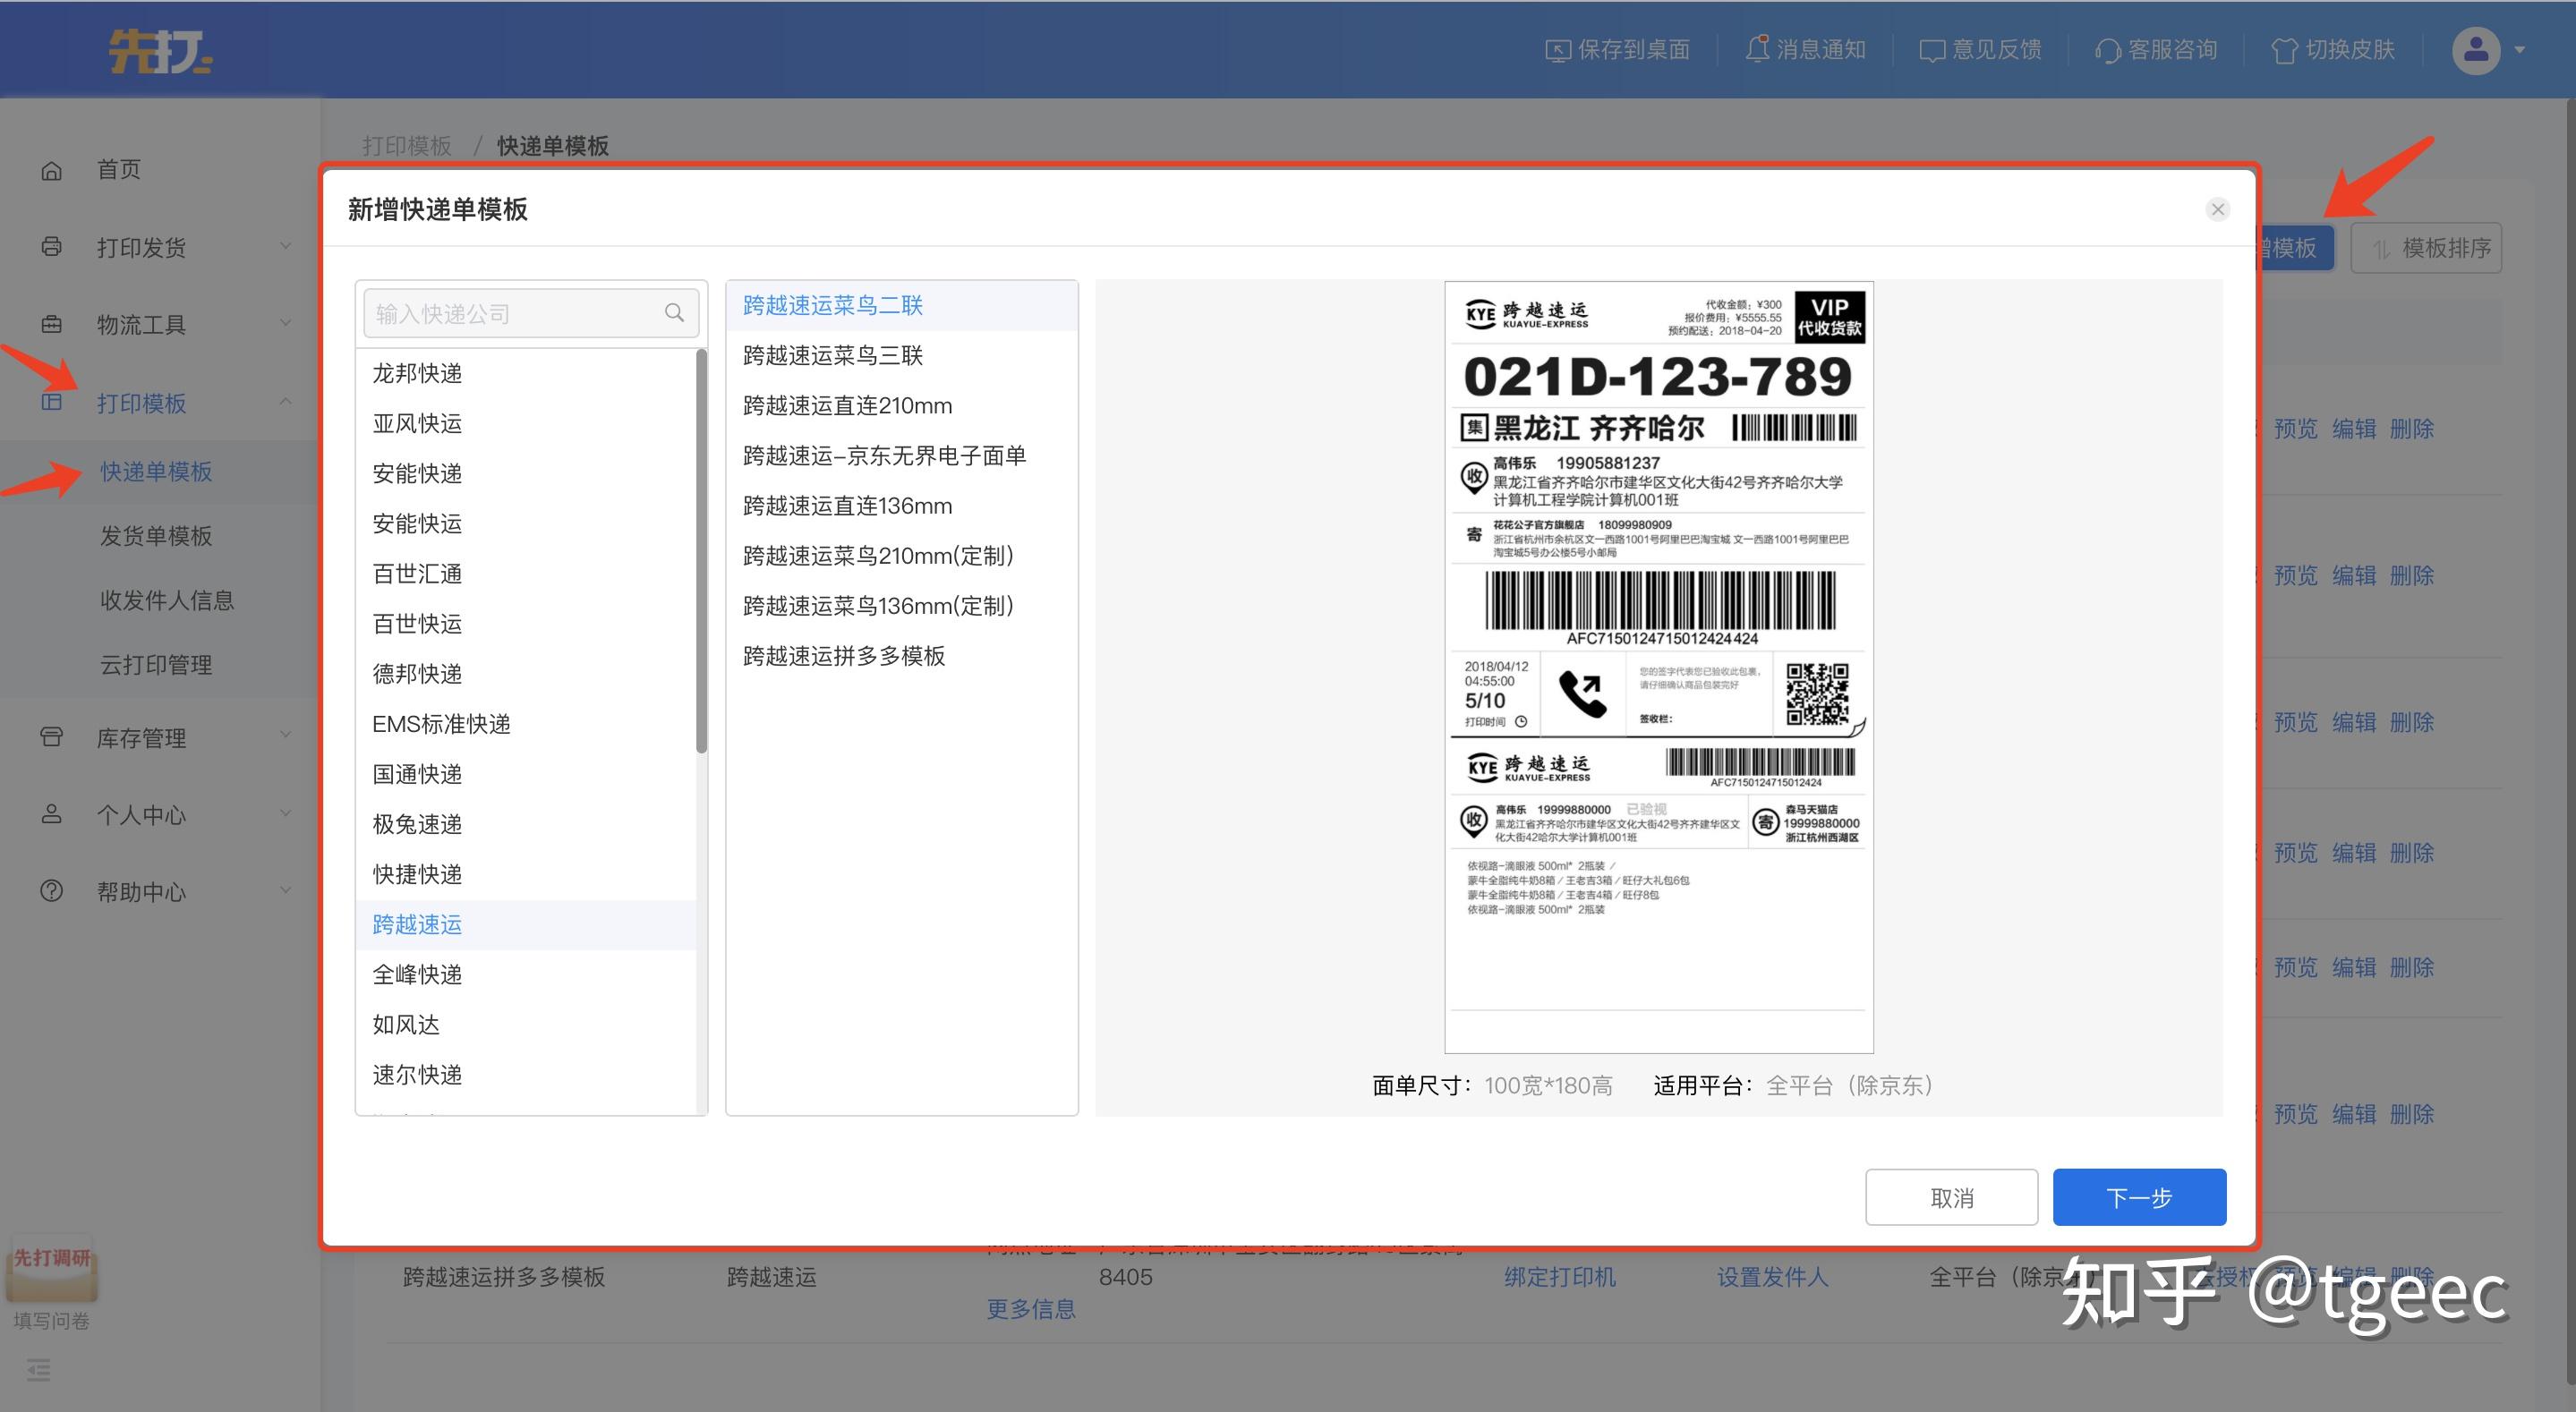Open the account dropdown arrow beside avatar

2520,50
